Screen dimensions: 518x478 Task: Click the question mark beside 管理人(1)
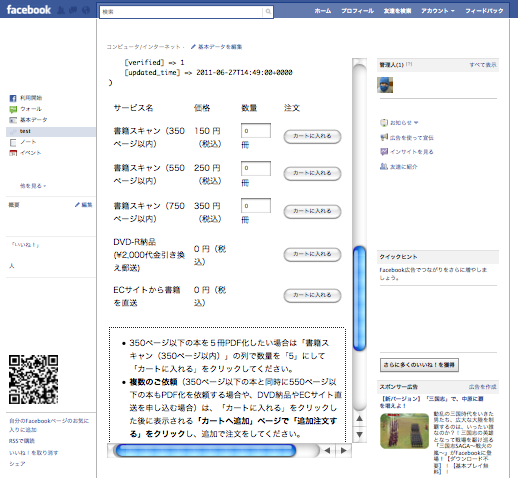[409, 64]
